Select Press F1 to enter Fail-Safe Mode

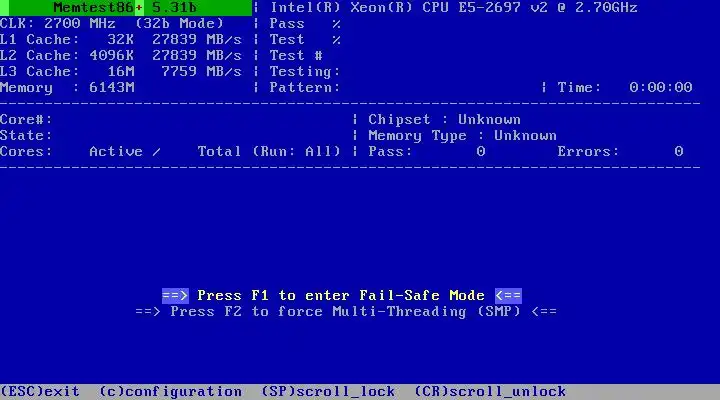coord(341,296)
